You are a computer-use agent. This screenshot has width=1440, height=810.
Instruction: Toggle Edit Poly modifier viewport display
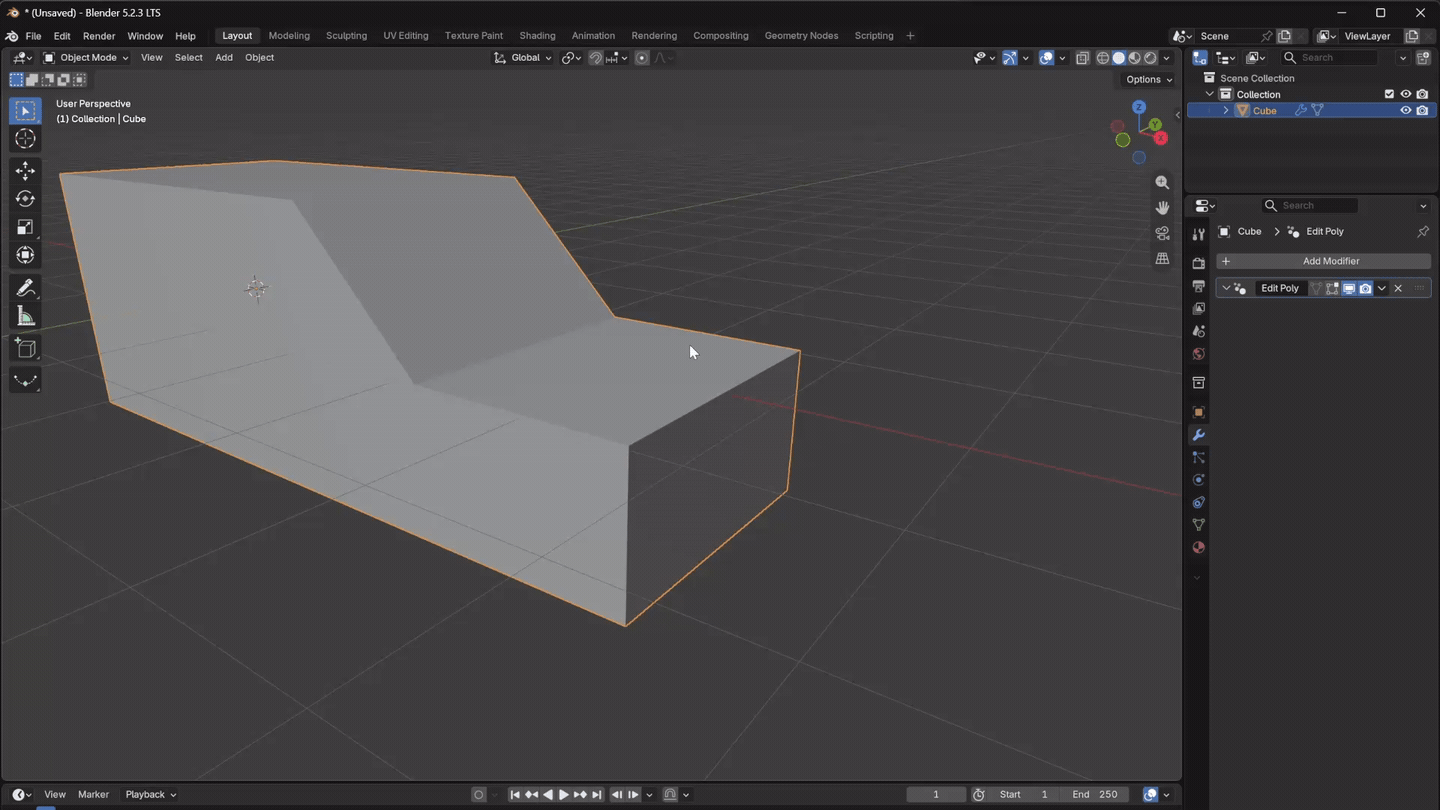point(1349,288)
